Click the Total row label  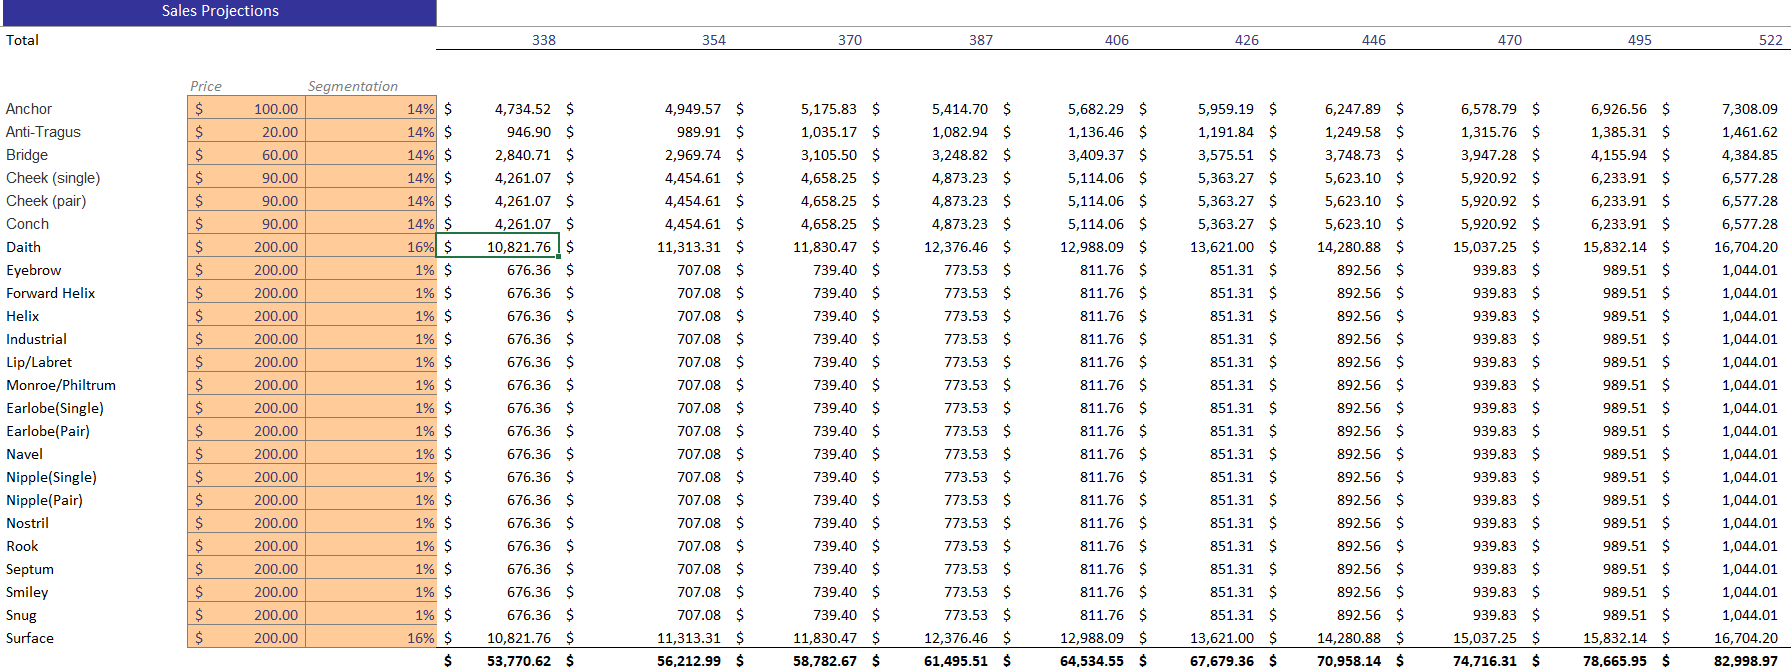coord(22,40)
